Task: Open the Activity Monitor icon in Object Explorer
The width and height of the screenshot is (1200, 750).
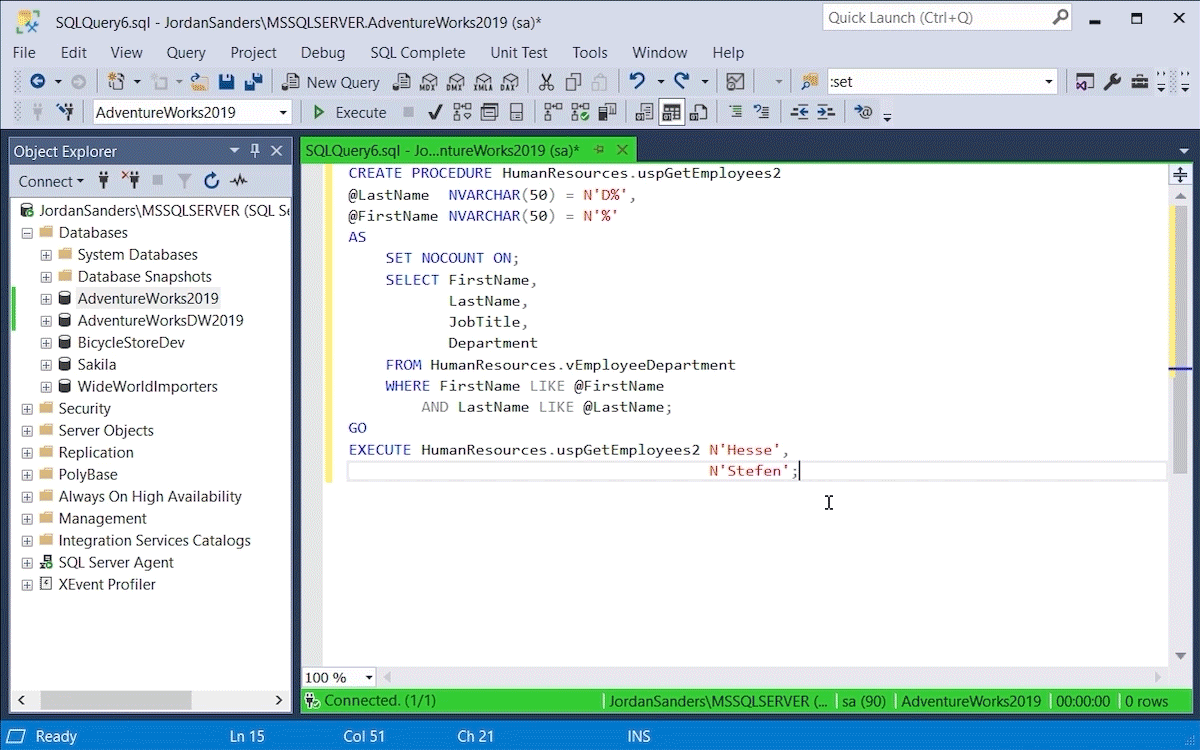Action: 238,181
